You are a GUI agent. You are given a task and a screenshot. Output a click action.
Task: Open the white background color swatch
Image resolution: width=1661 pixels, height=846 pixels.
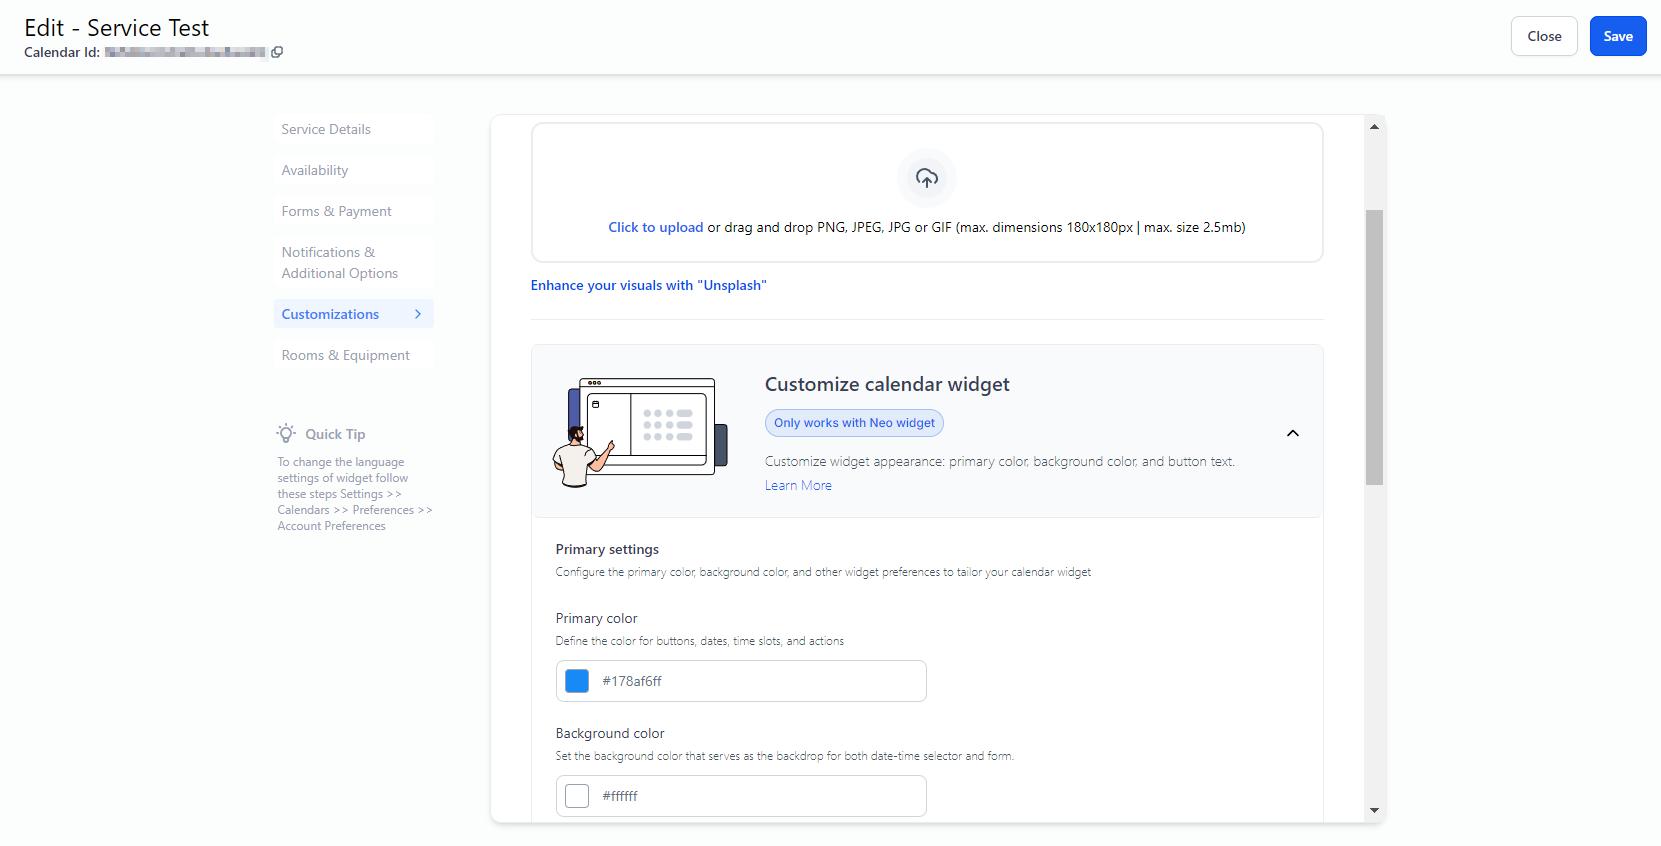coord(577,796)
